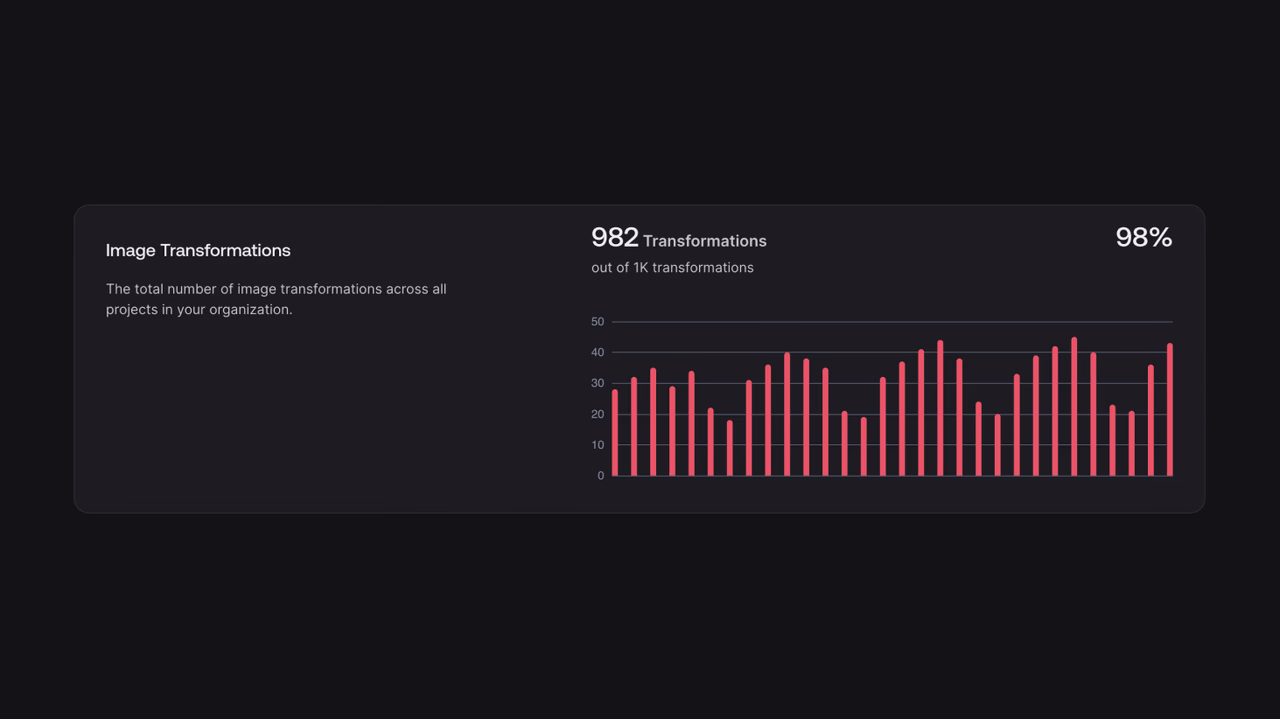Click the second bar from the left
This screenshot has height=719, width=1280.
[x=634, y=427]
